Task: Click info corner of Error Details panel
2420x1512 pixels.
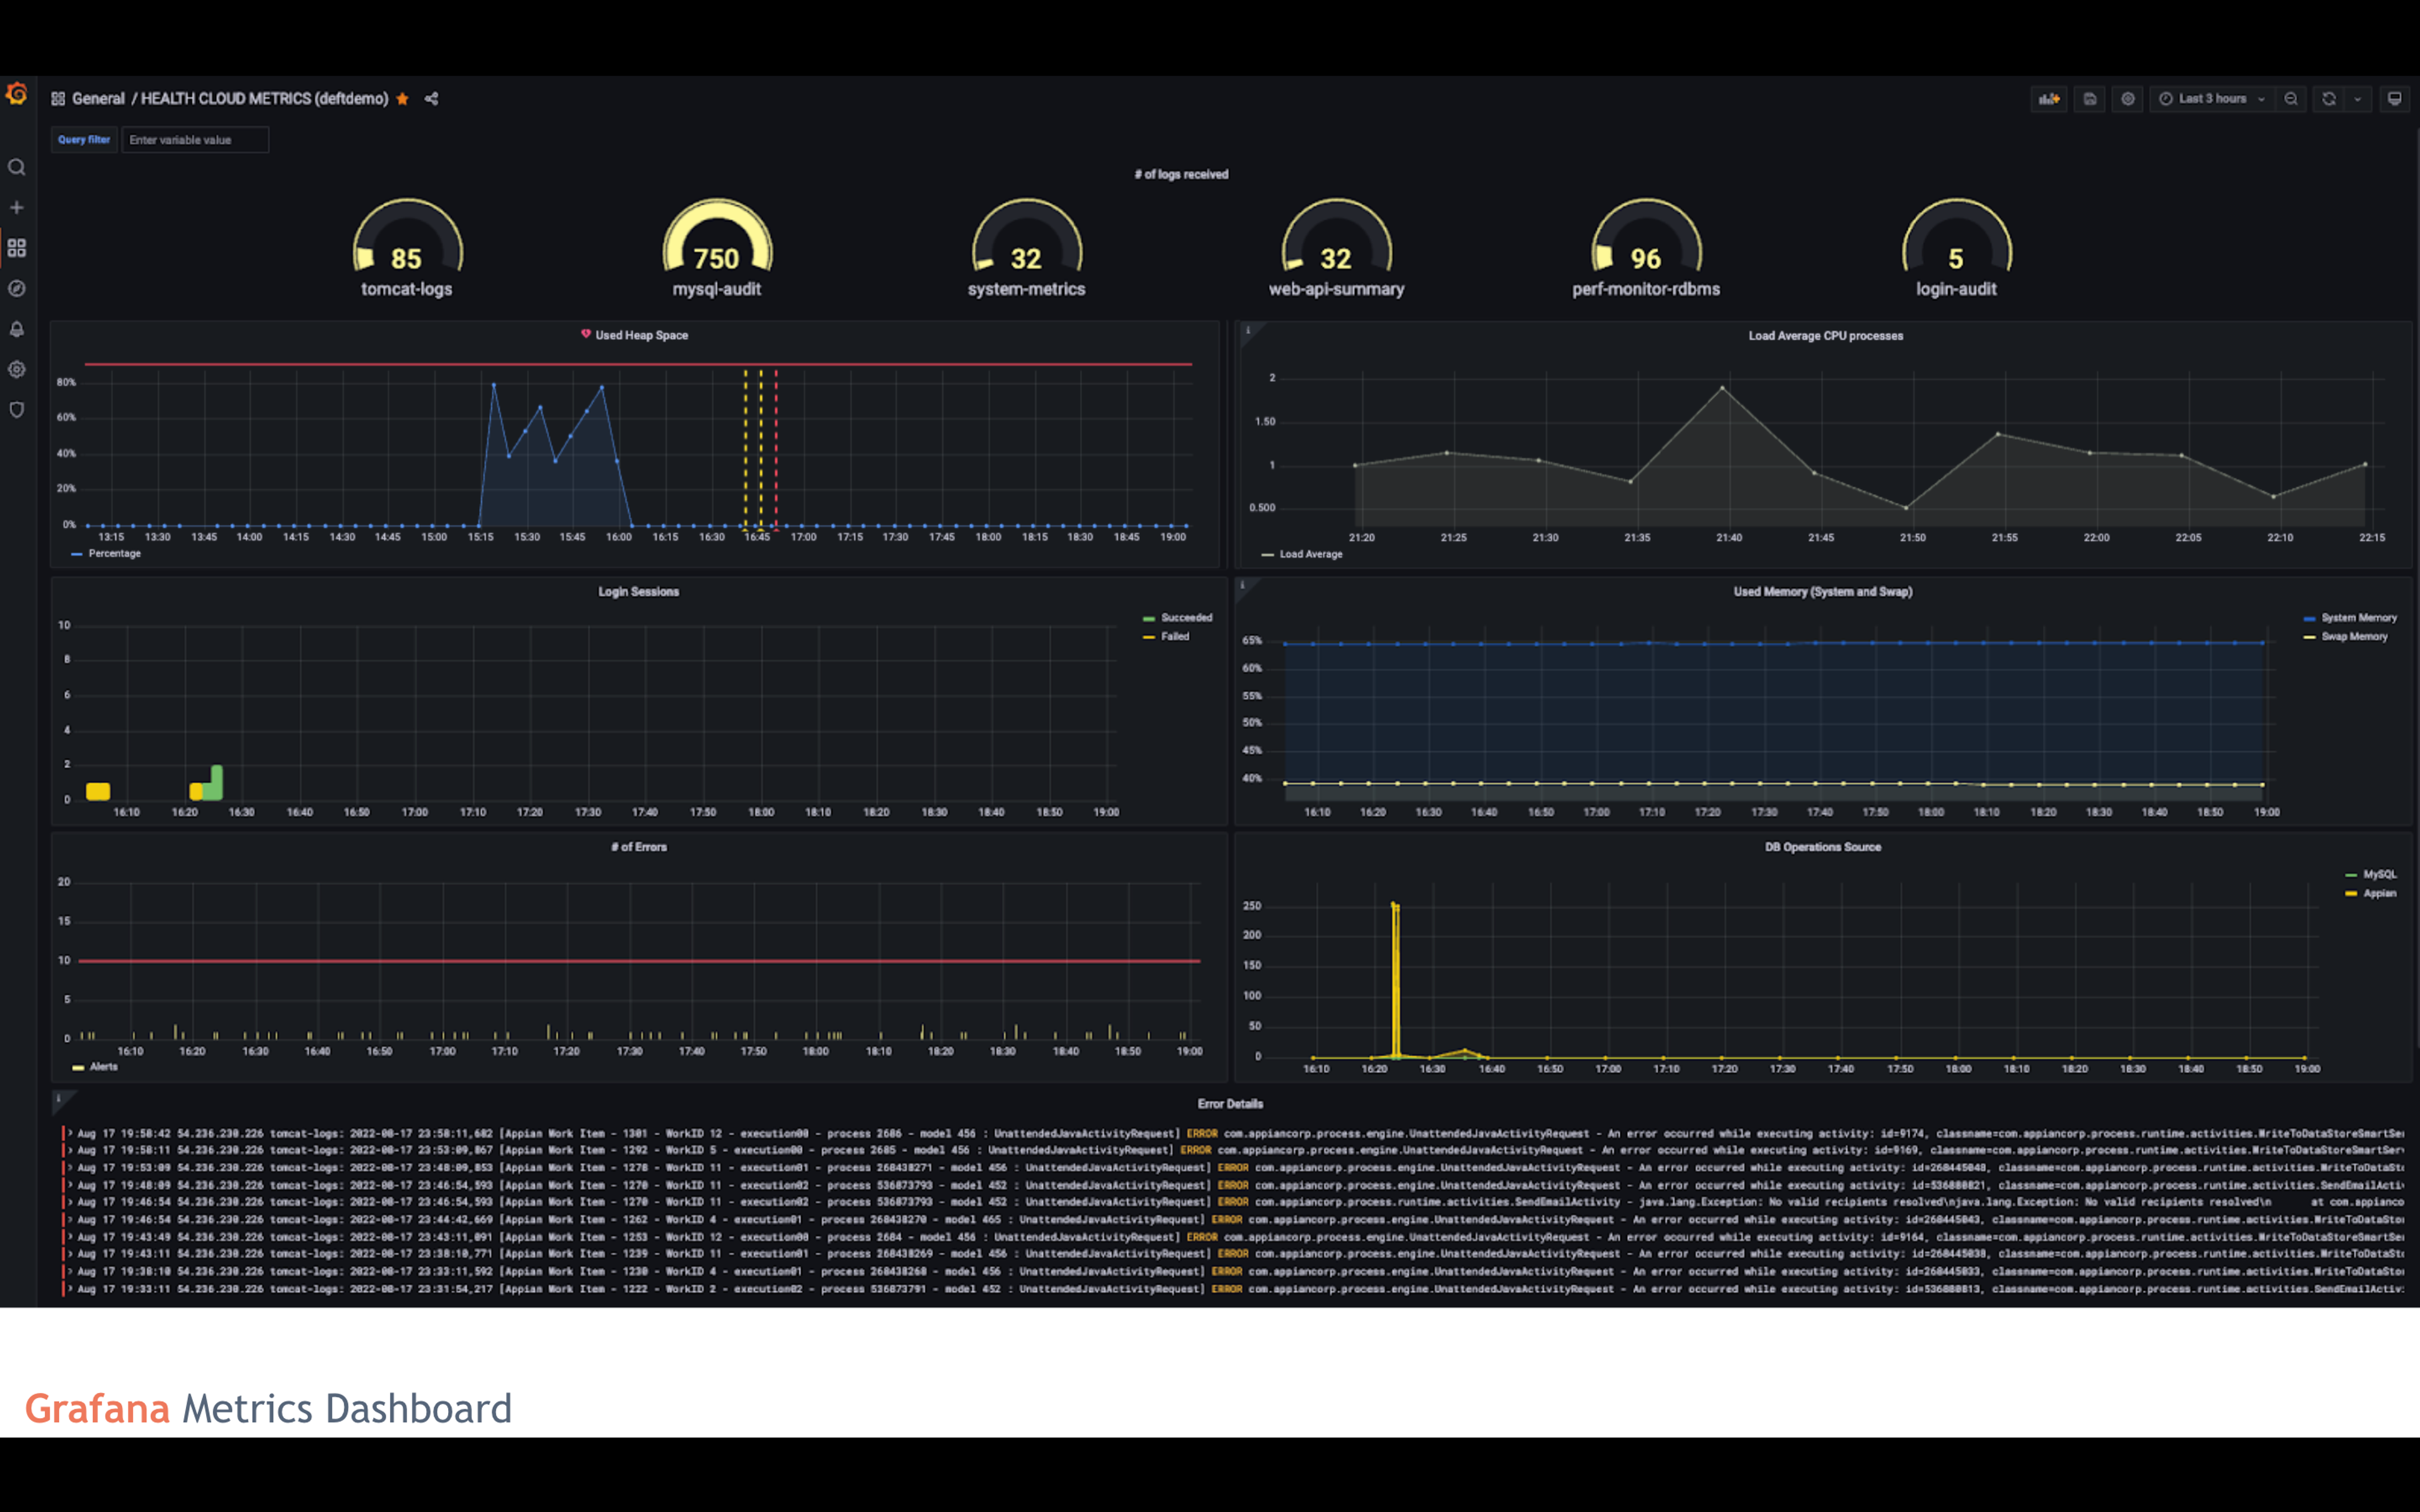Action: tap(59, 1099)
